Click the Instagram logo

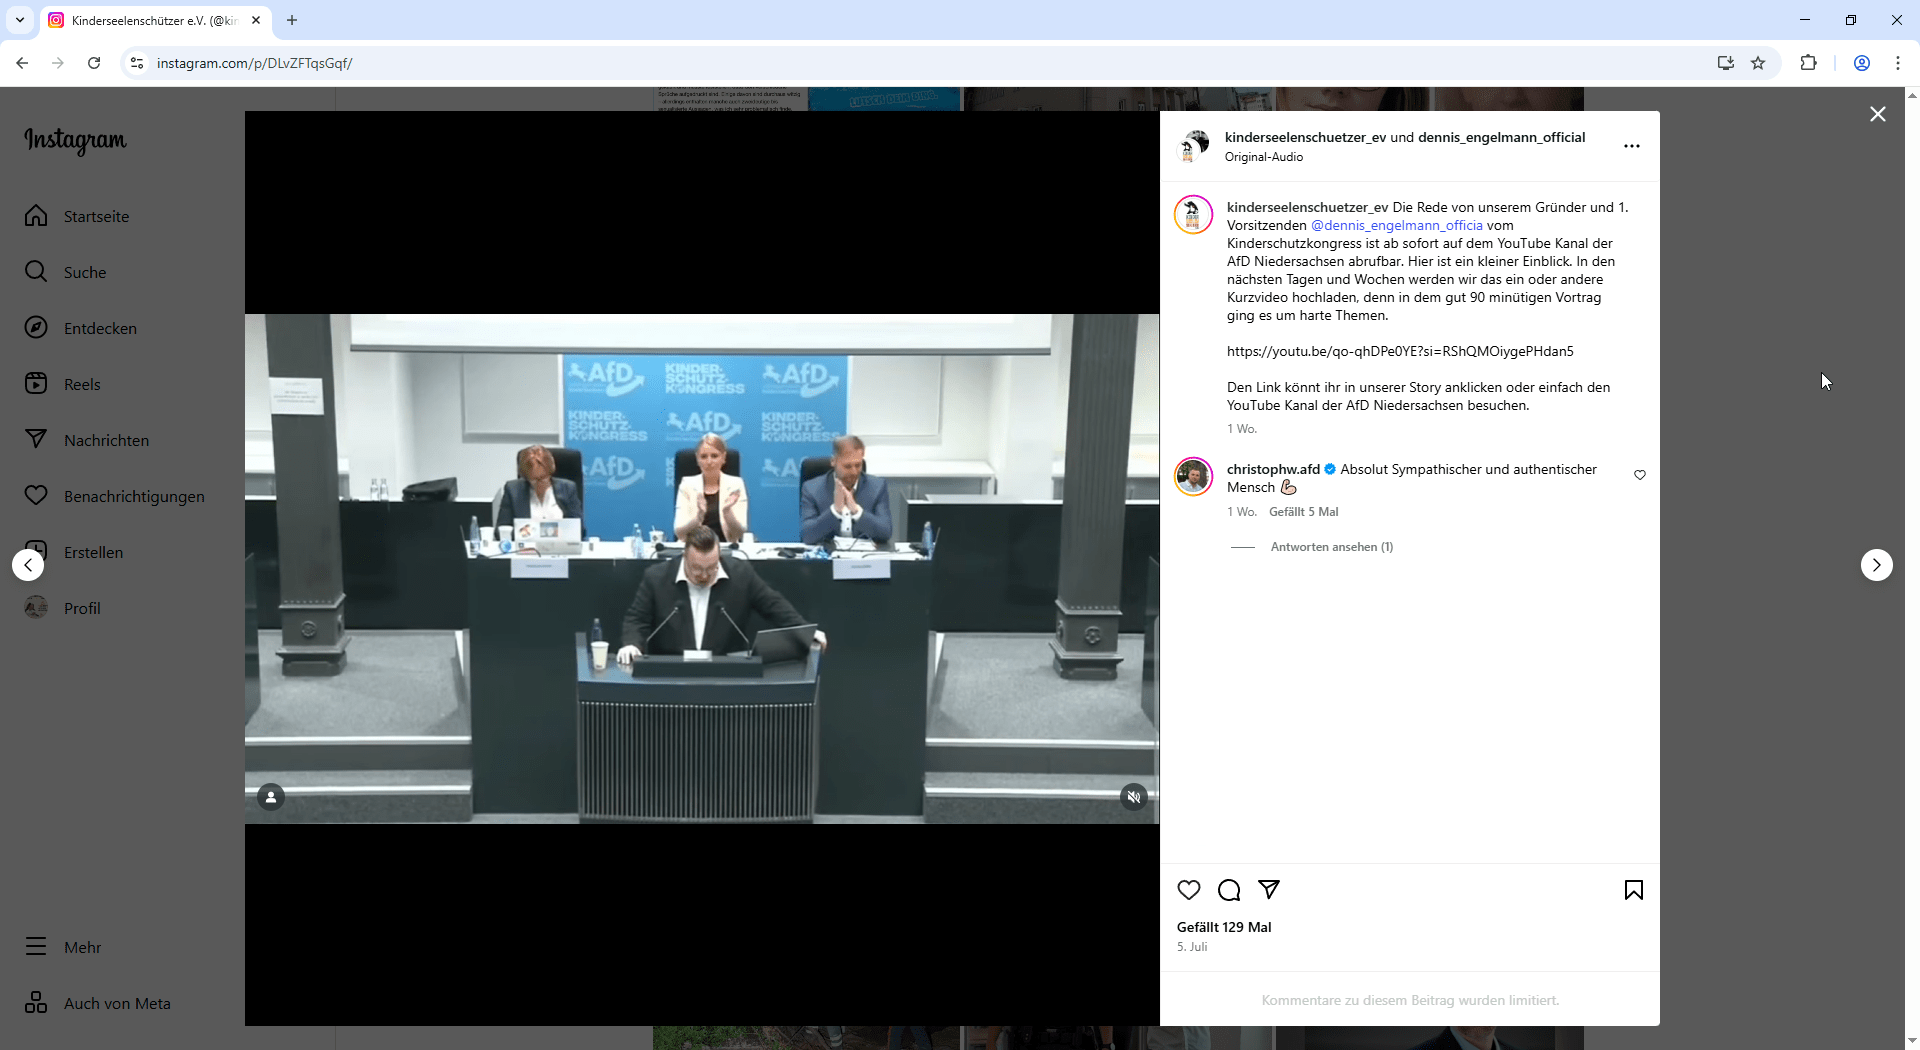coord(76,140)
